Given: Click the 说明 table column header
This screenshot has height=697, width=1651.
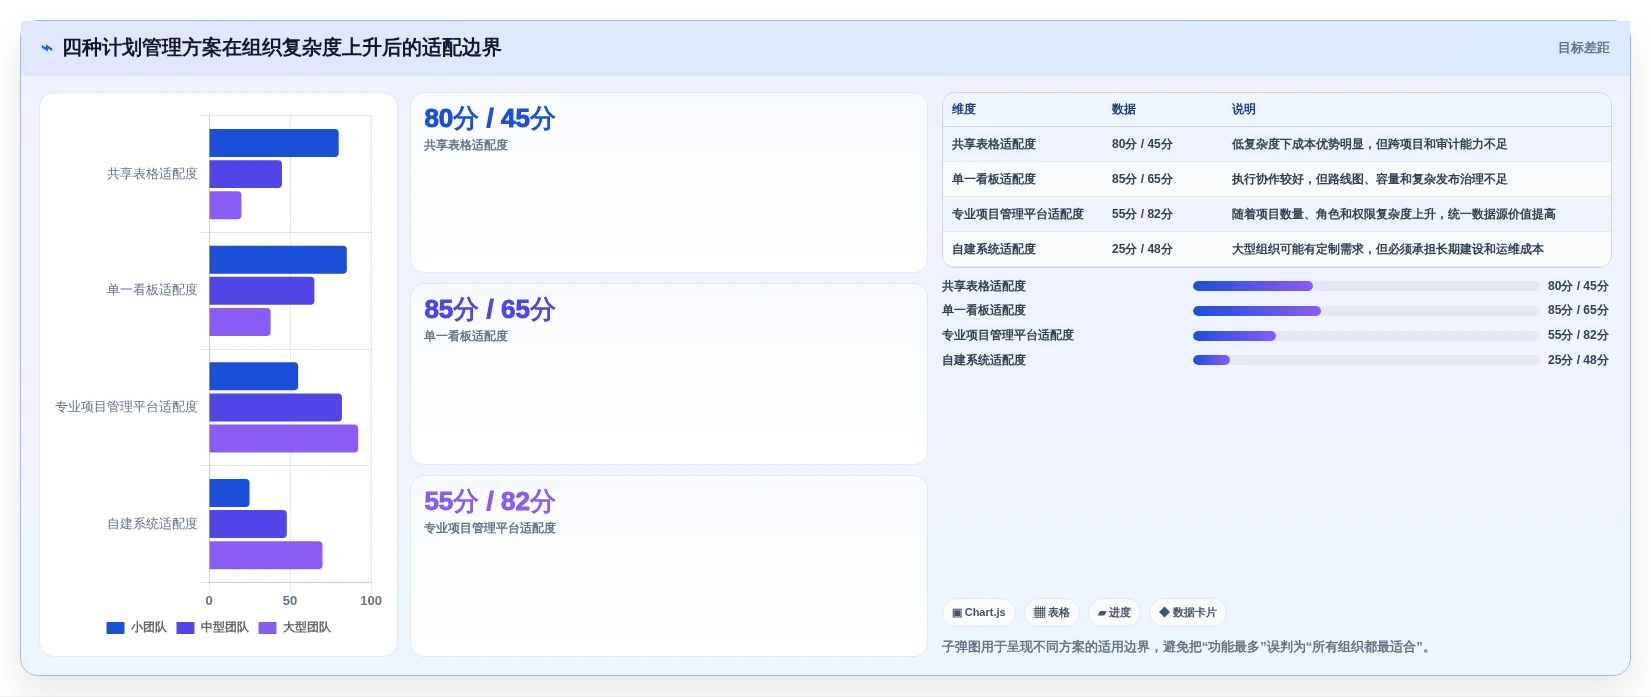Looking at the screenshot, I should pyautogui.click(x=1244, y=110).
